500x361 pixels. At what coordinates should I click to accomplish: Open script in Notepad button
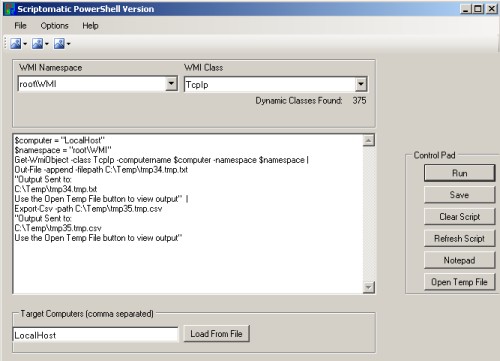pyautogui.click(x=459, y=260)
